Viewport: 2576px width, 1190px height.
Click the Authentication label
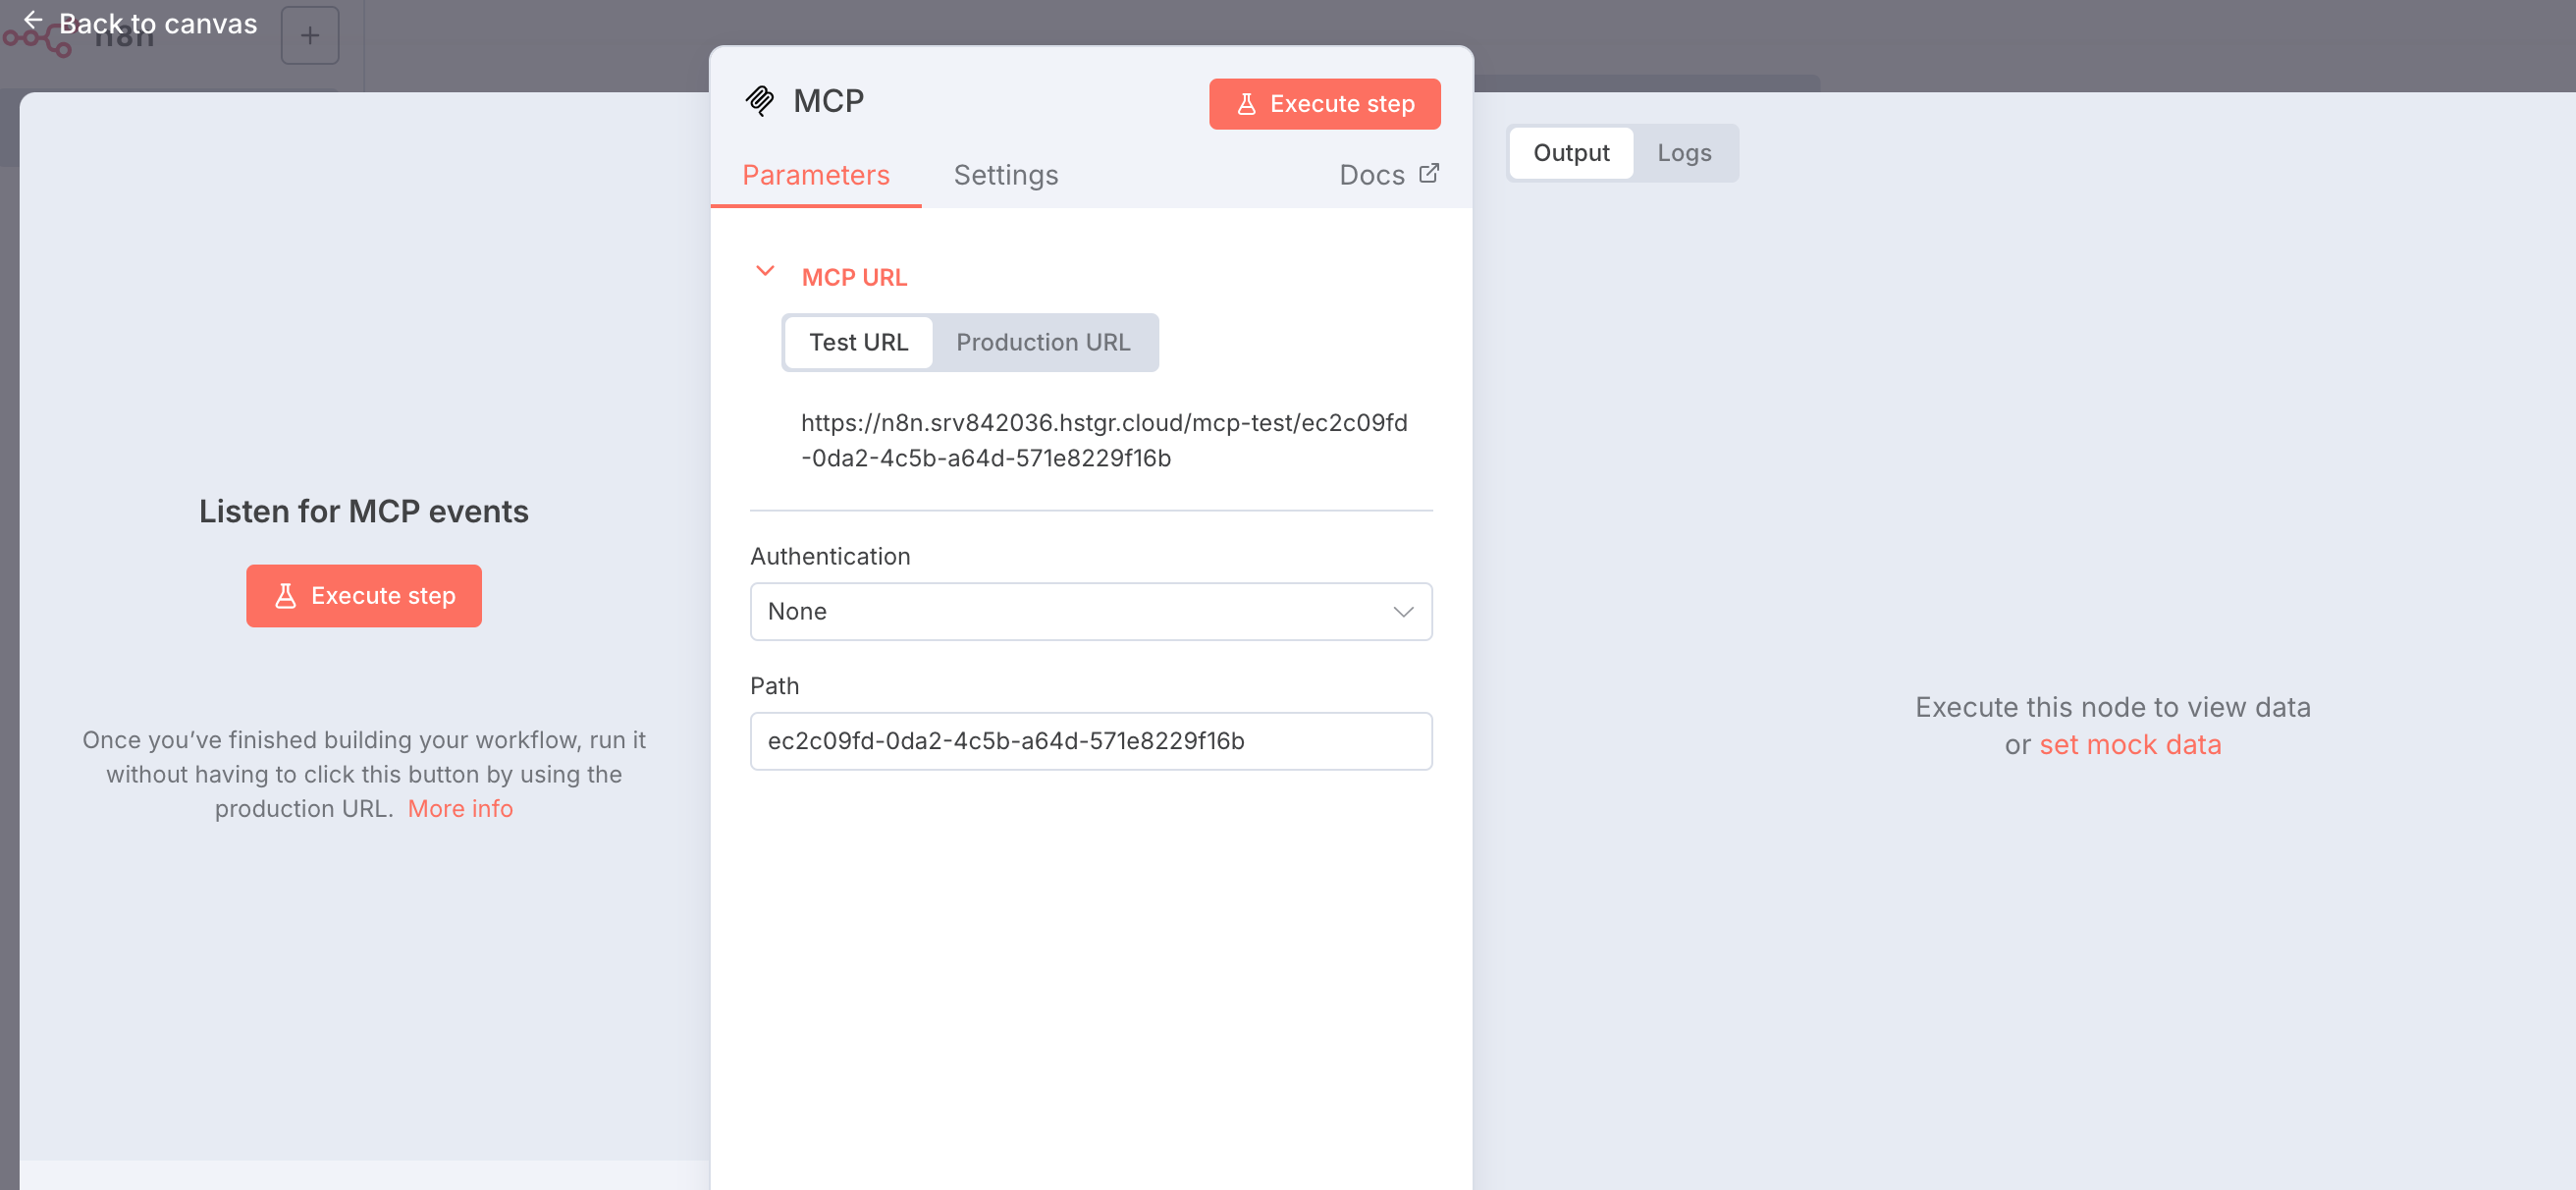(830, 556)
